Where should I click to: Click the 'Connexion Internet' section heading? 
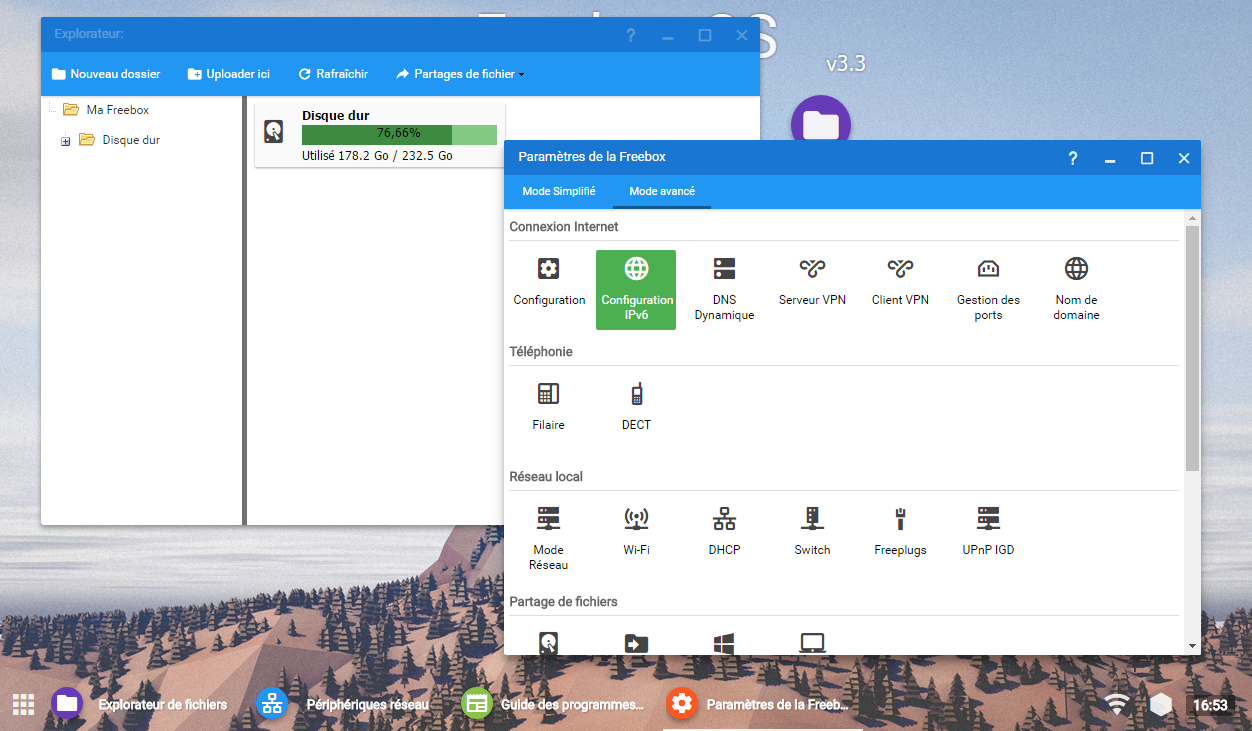564,227
